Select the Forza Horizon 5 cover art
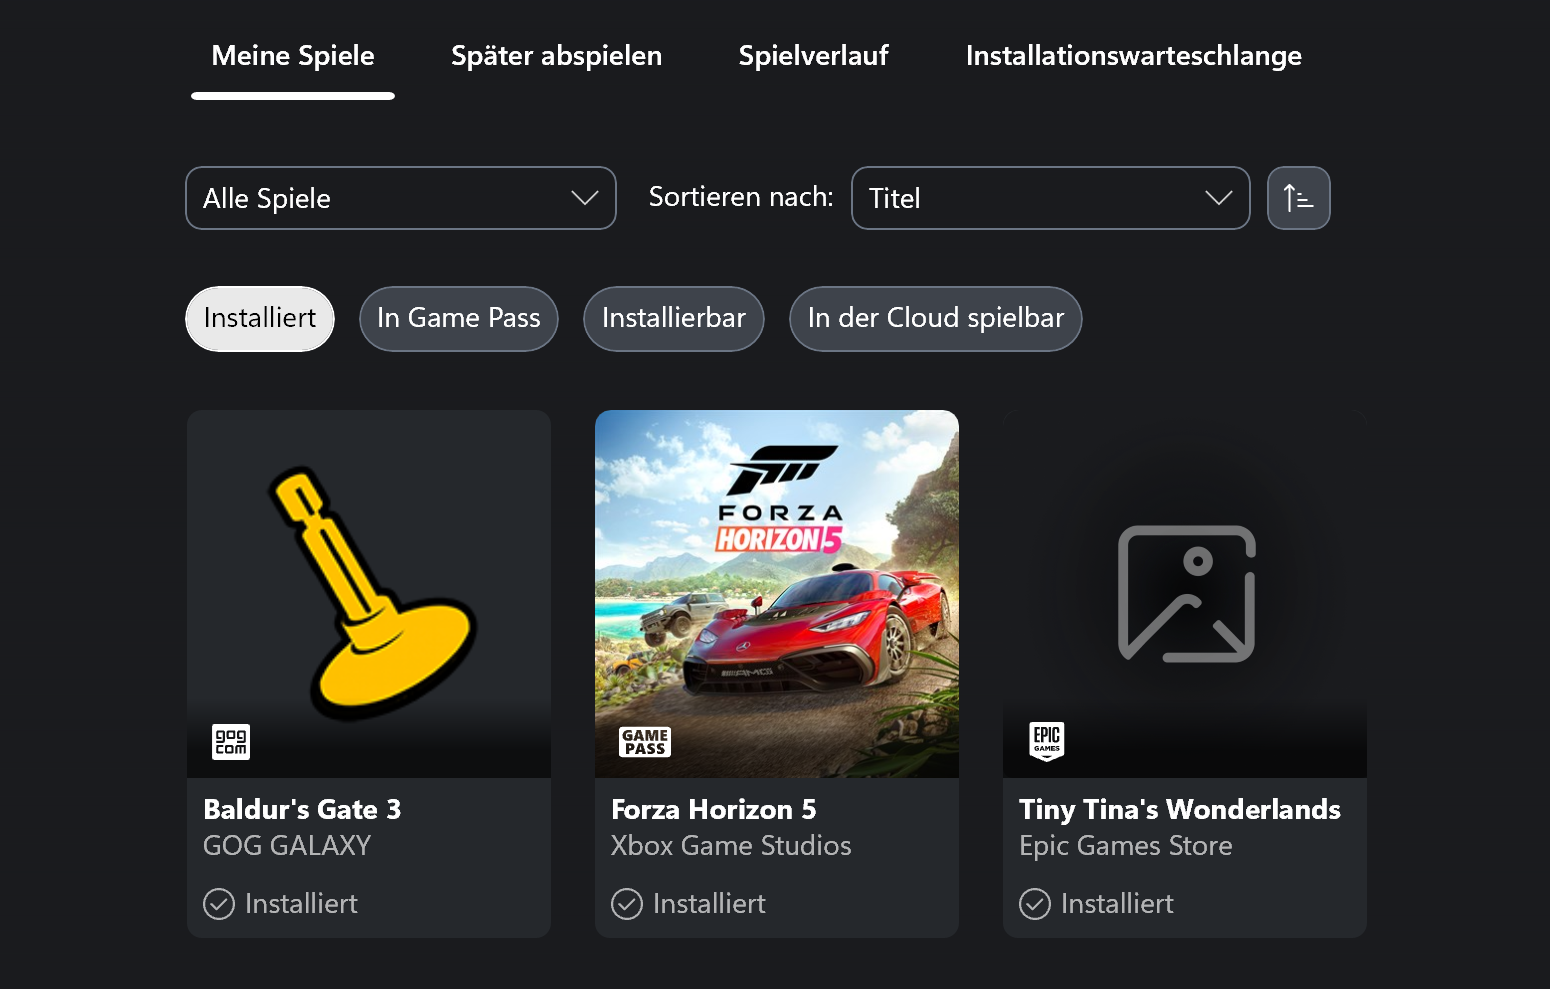The width and height of the screenshot is (1550, 989). 777,594
